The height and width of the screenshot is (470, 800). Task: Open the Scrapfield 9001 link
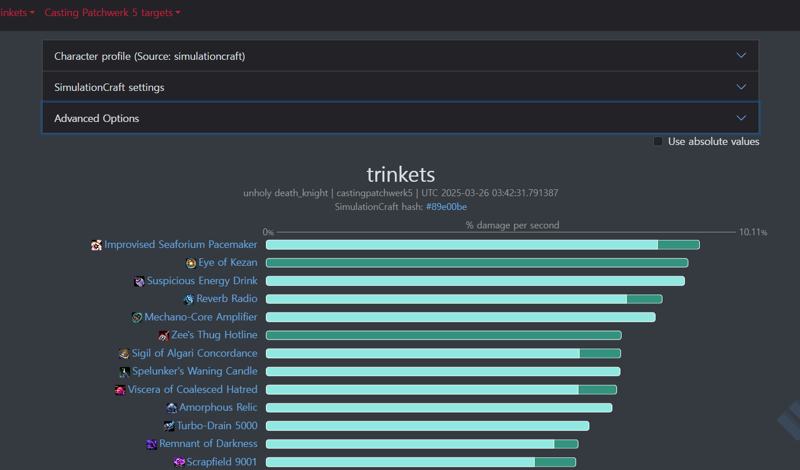tap(222, 462)
